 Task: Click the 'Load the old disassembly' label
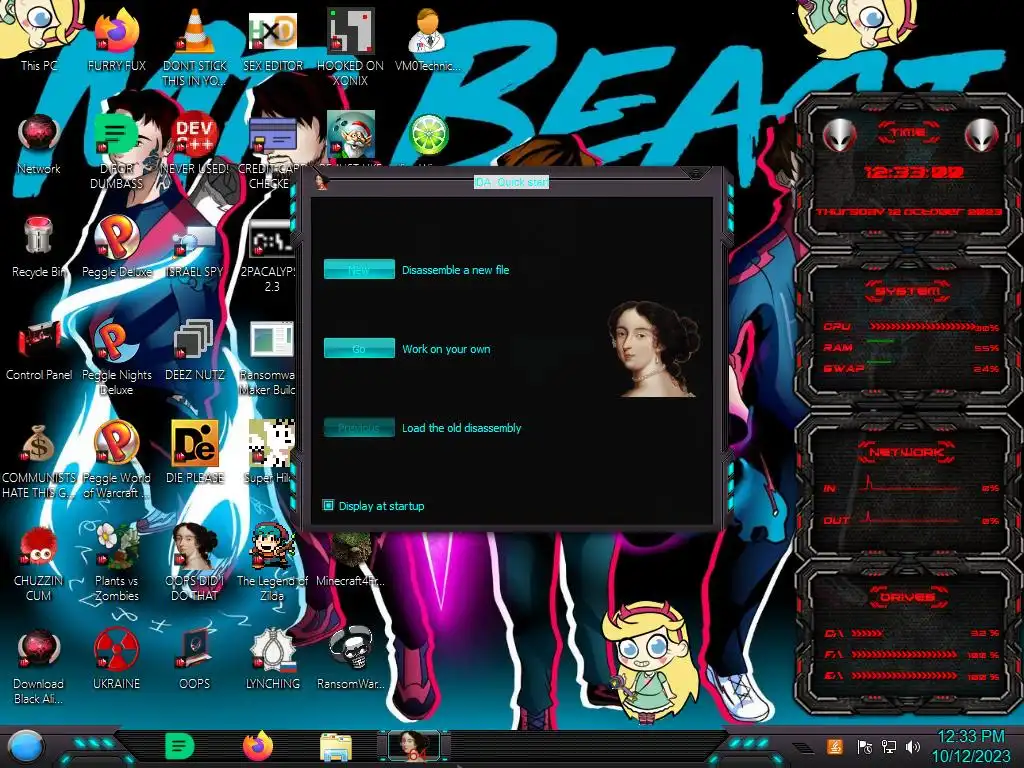pos(461,428)
